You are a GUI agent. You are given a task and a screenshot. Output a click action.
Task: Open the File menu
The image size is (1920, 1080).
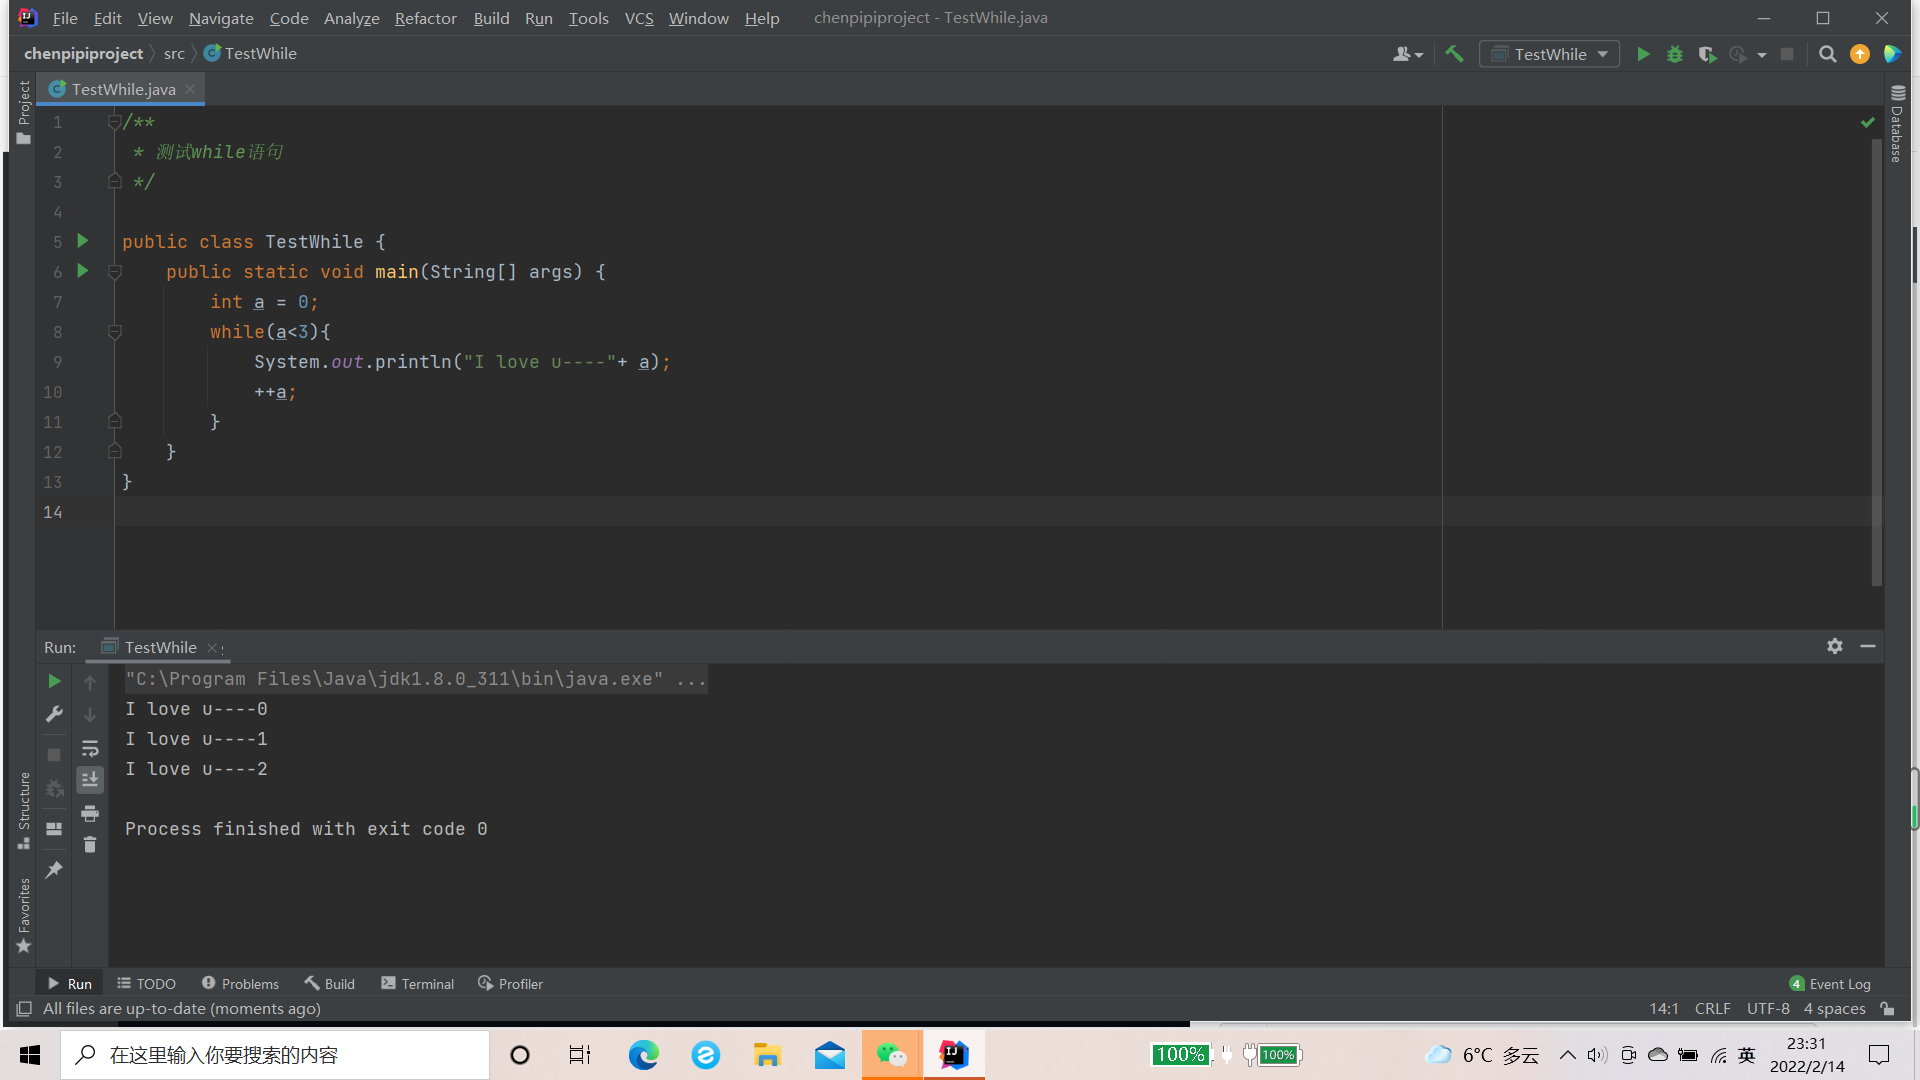(65, 18)
